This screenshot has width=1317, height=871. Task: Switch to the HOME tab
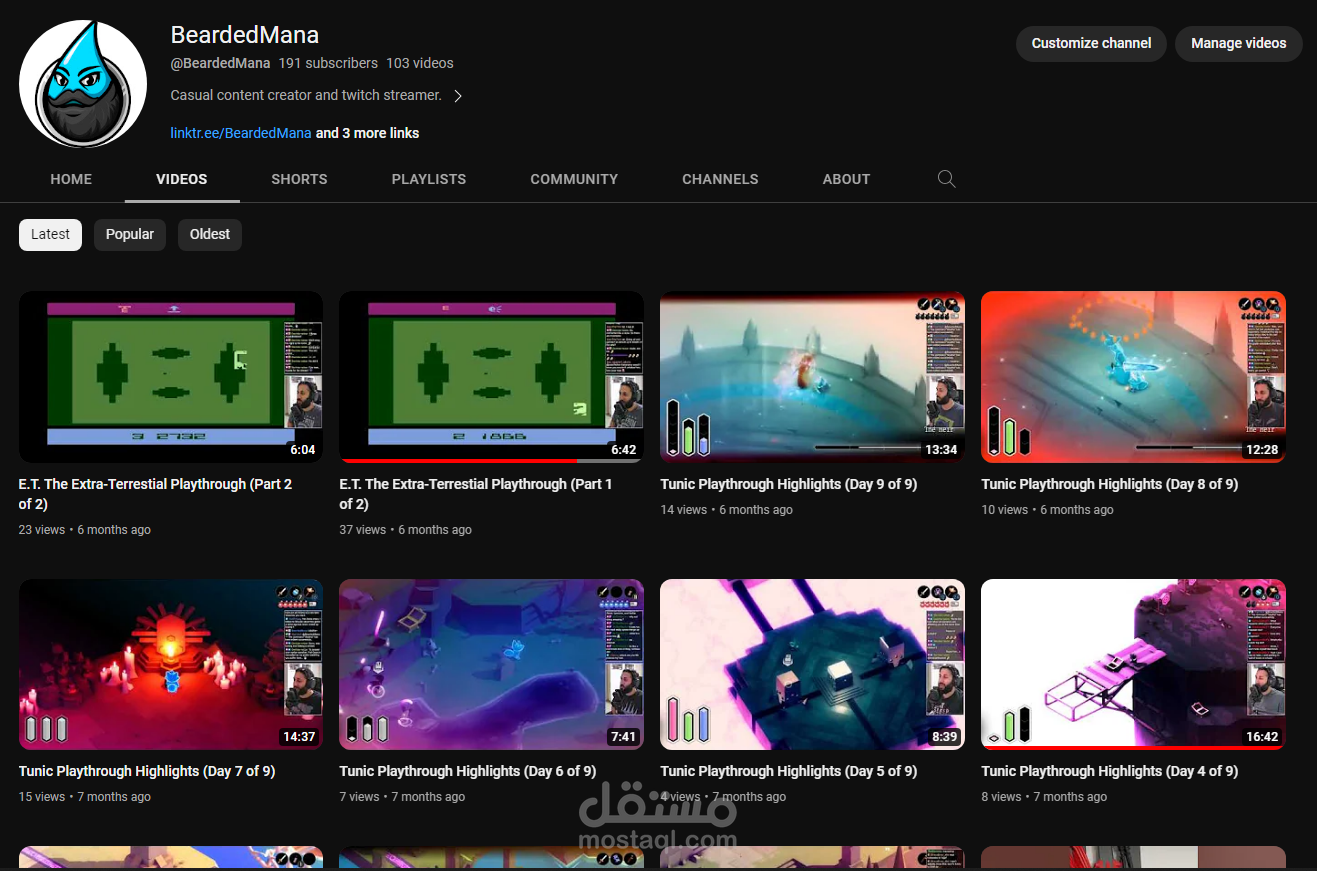pyautogui.click(x=71, y=179)
